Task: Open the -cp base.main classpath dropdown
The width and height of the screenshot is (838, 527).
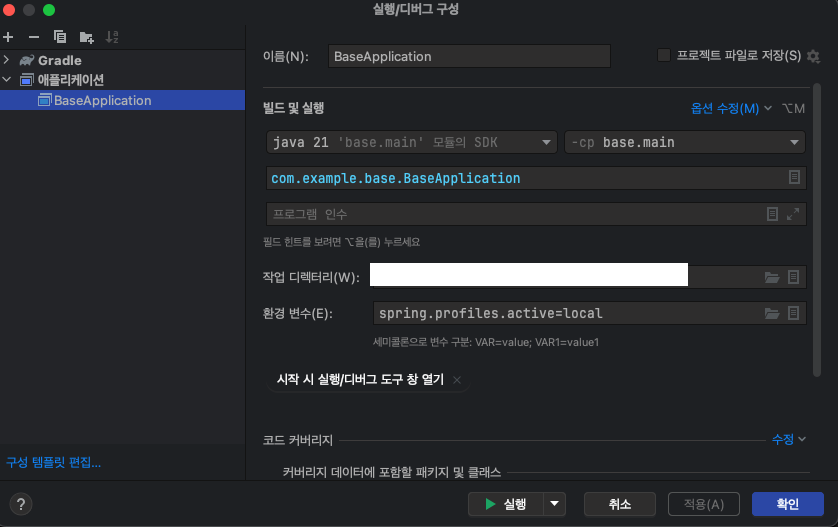Action: click(x=685, y=142)
